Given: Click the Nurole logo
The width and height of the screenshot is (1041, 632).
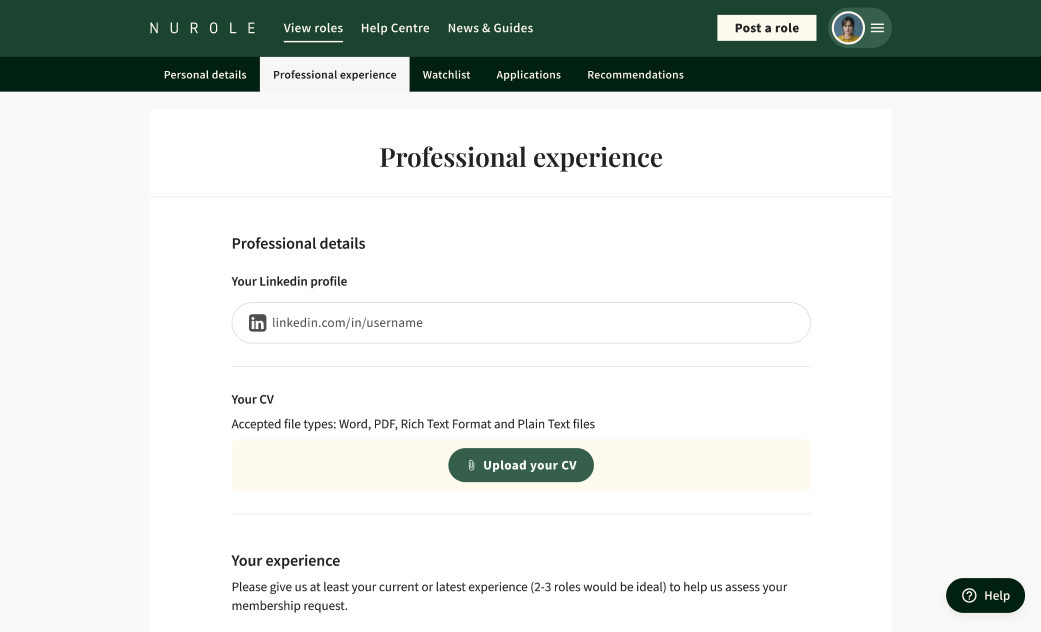Looking at the screenshot, I should 202,28.
